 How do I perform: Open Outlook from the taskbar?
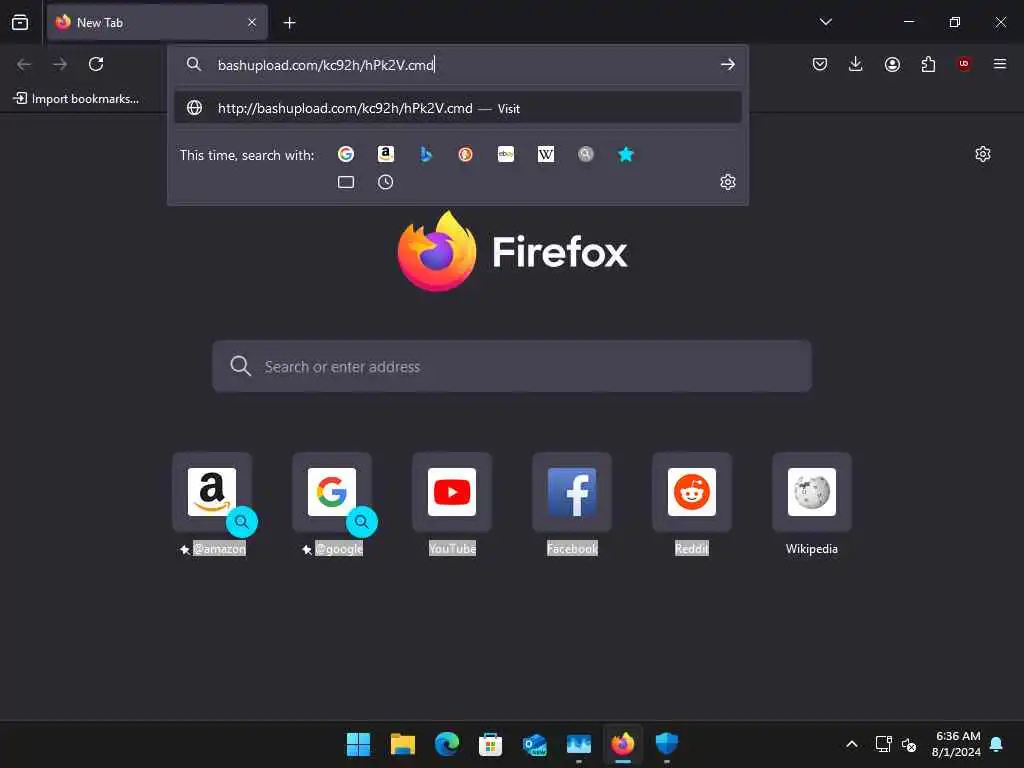(534, 744)
